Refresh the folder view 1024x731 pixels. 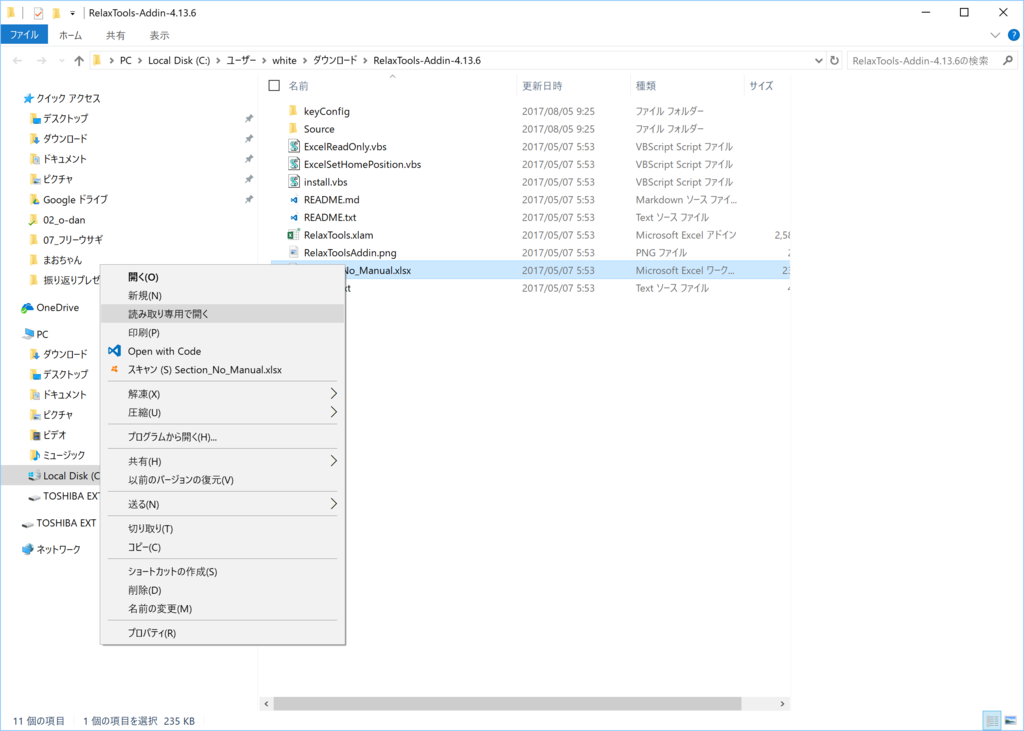click(x=834, y=60)
